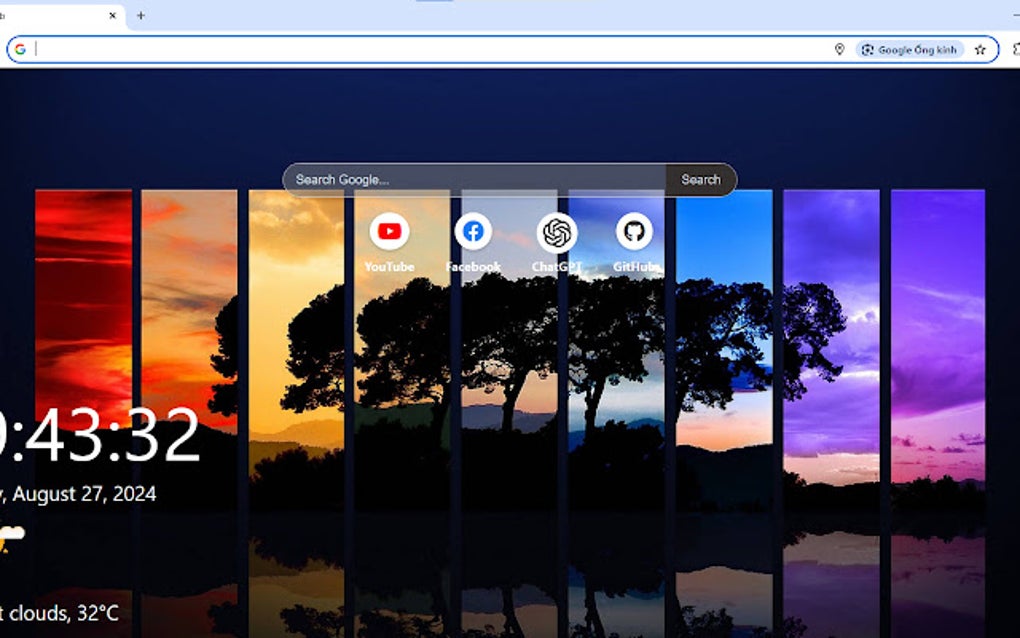Click the Google G logo in the address bar
1020x638 pixels.
point(22,49)
